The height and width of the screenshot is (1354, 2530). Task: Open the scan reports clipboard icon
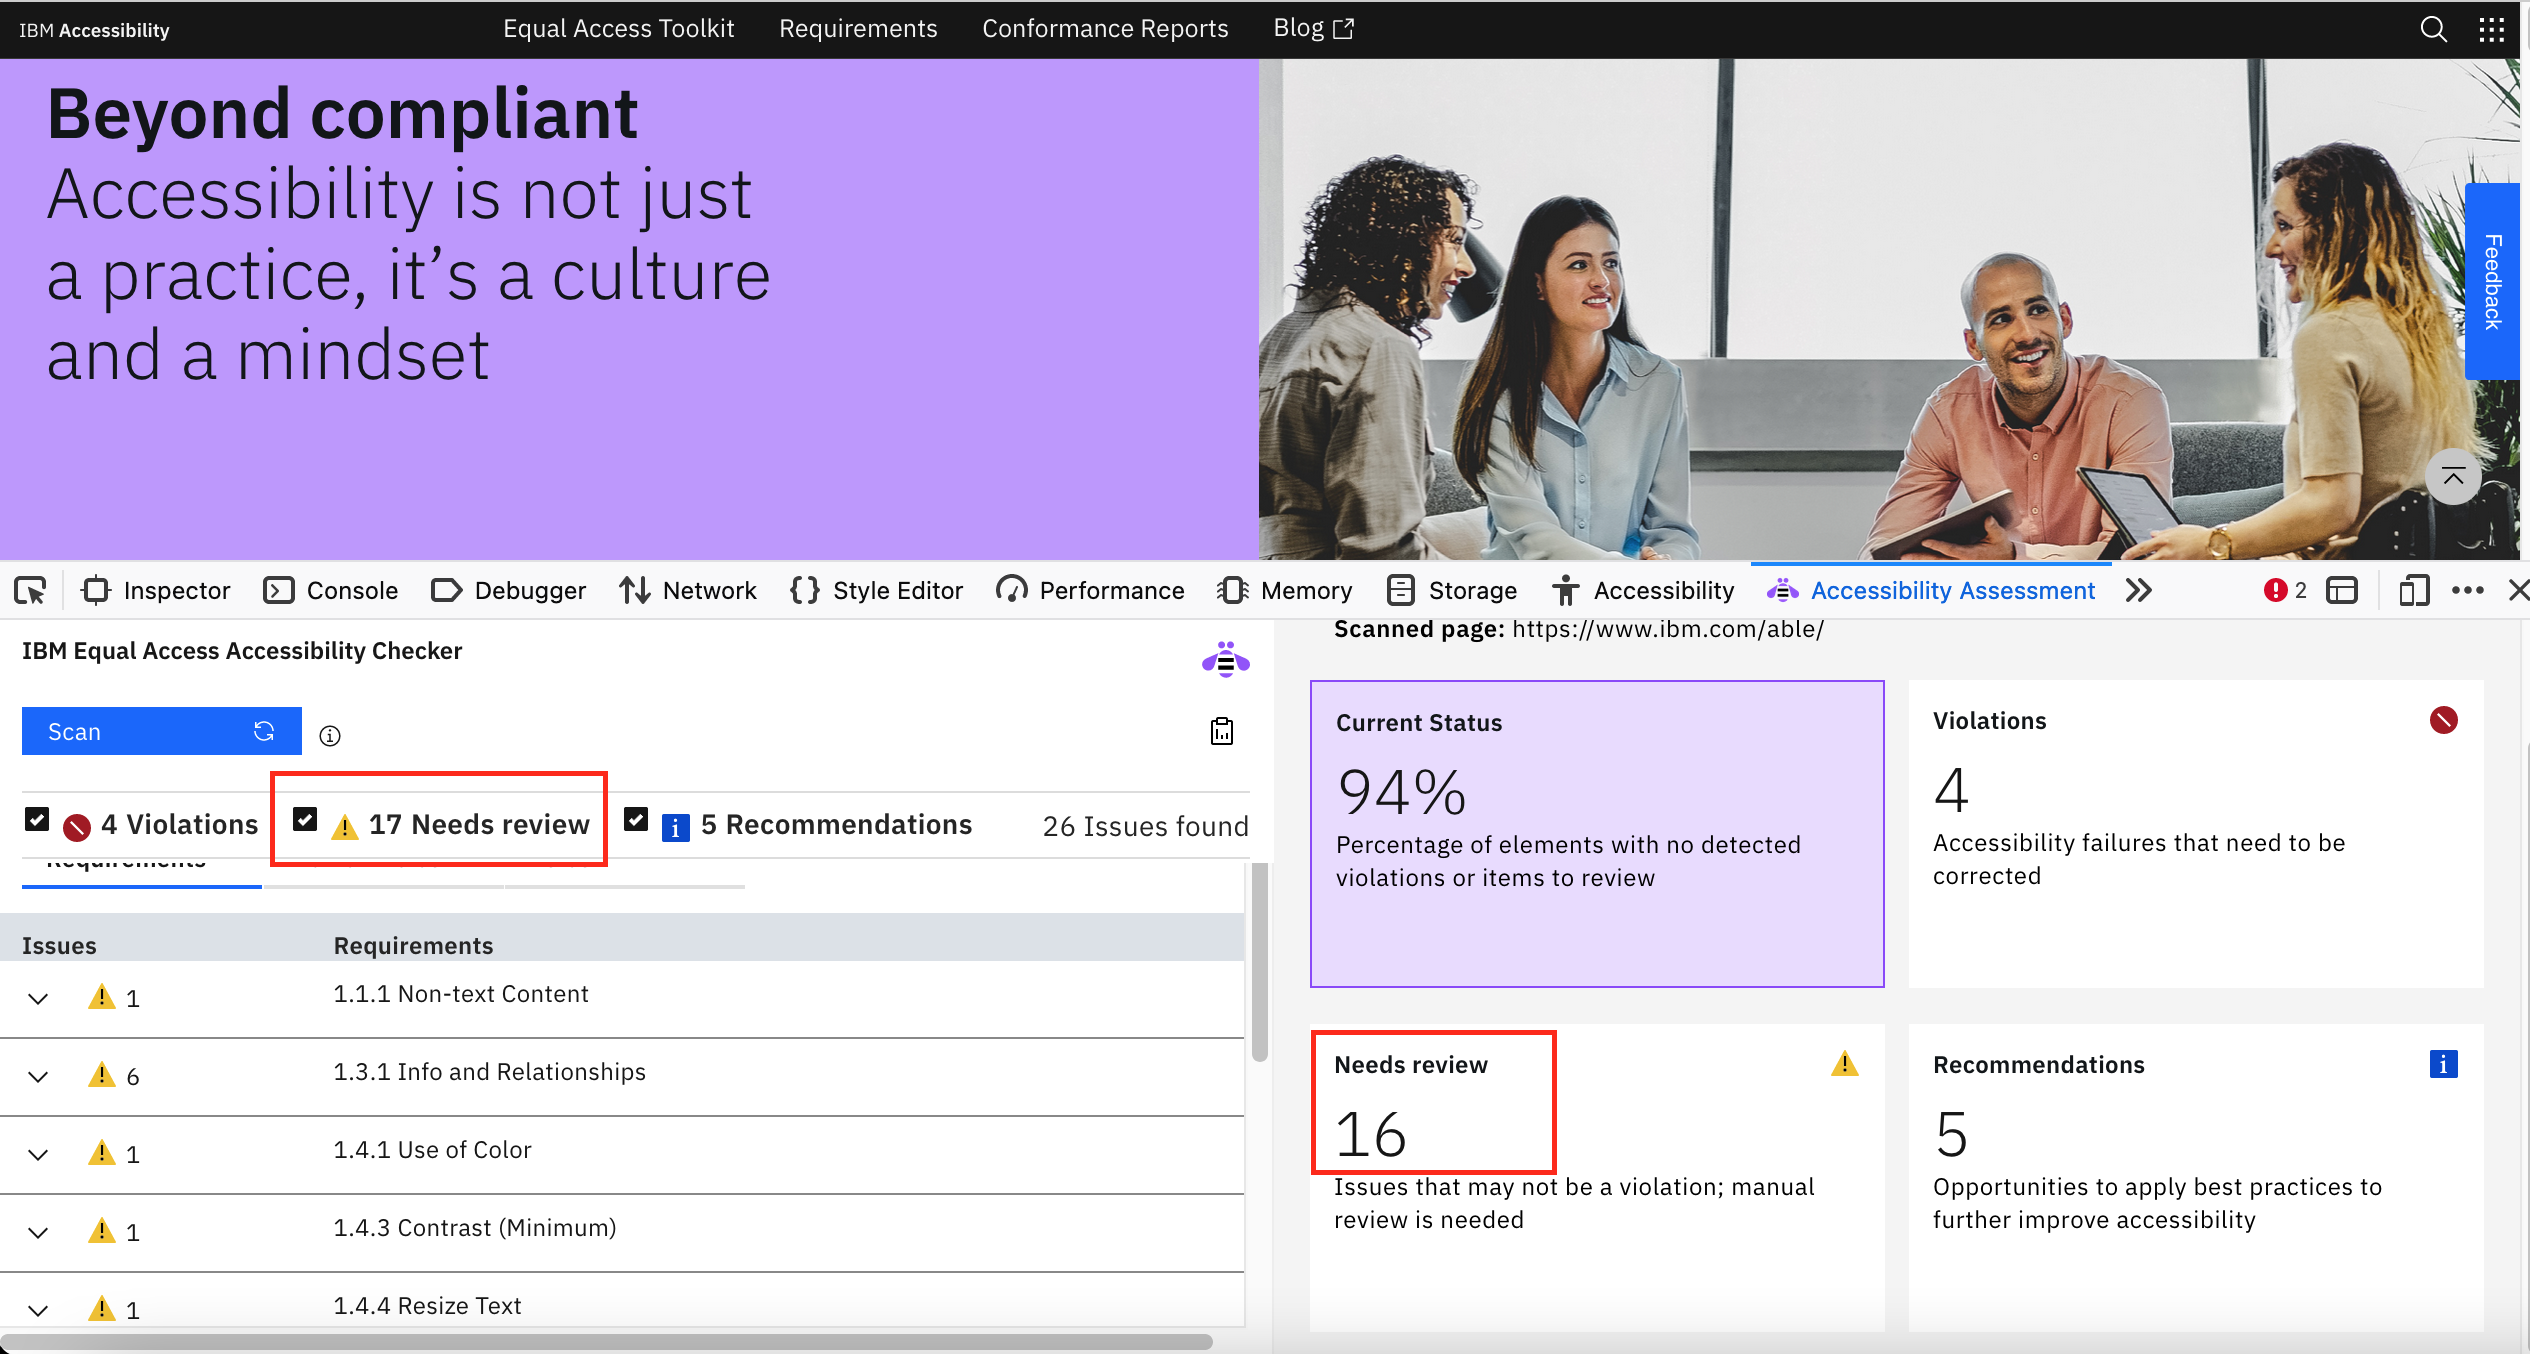pyautogui.click(x=1222, y=731)
